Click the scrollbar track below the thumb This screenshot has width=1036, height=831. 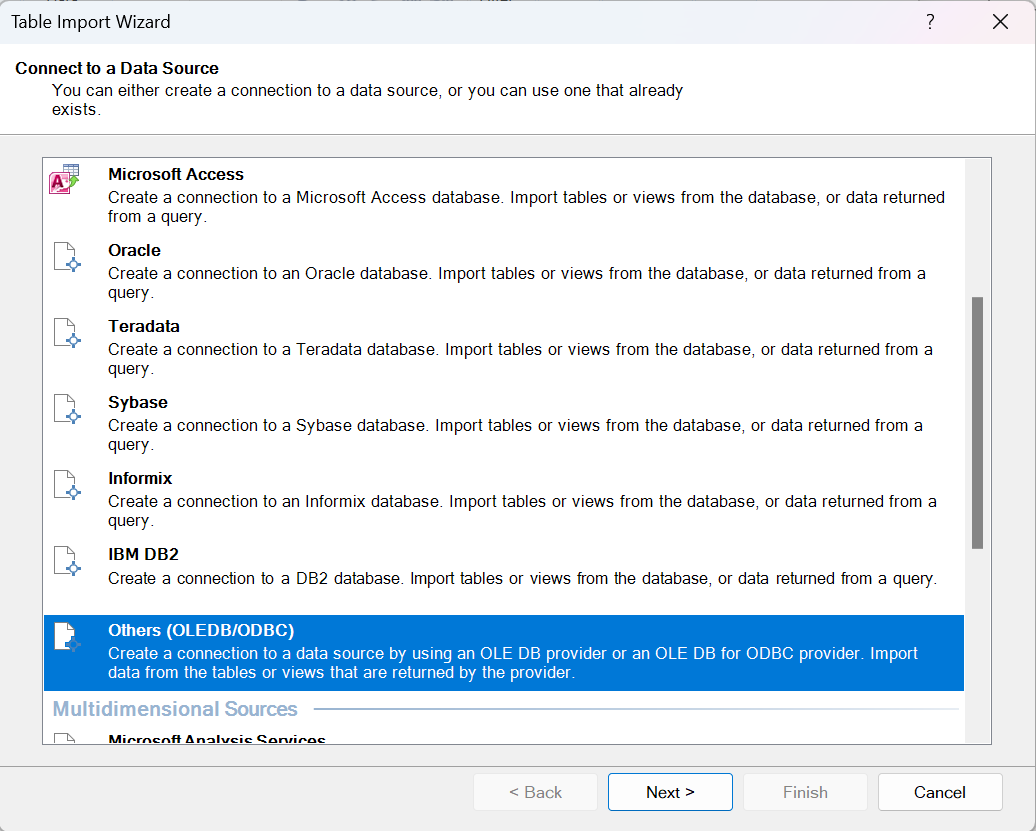tap(977, 646)
